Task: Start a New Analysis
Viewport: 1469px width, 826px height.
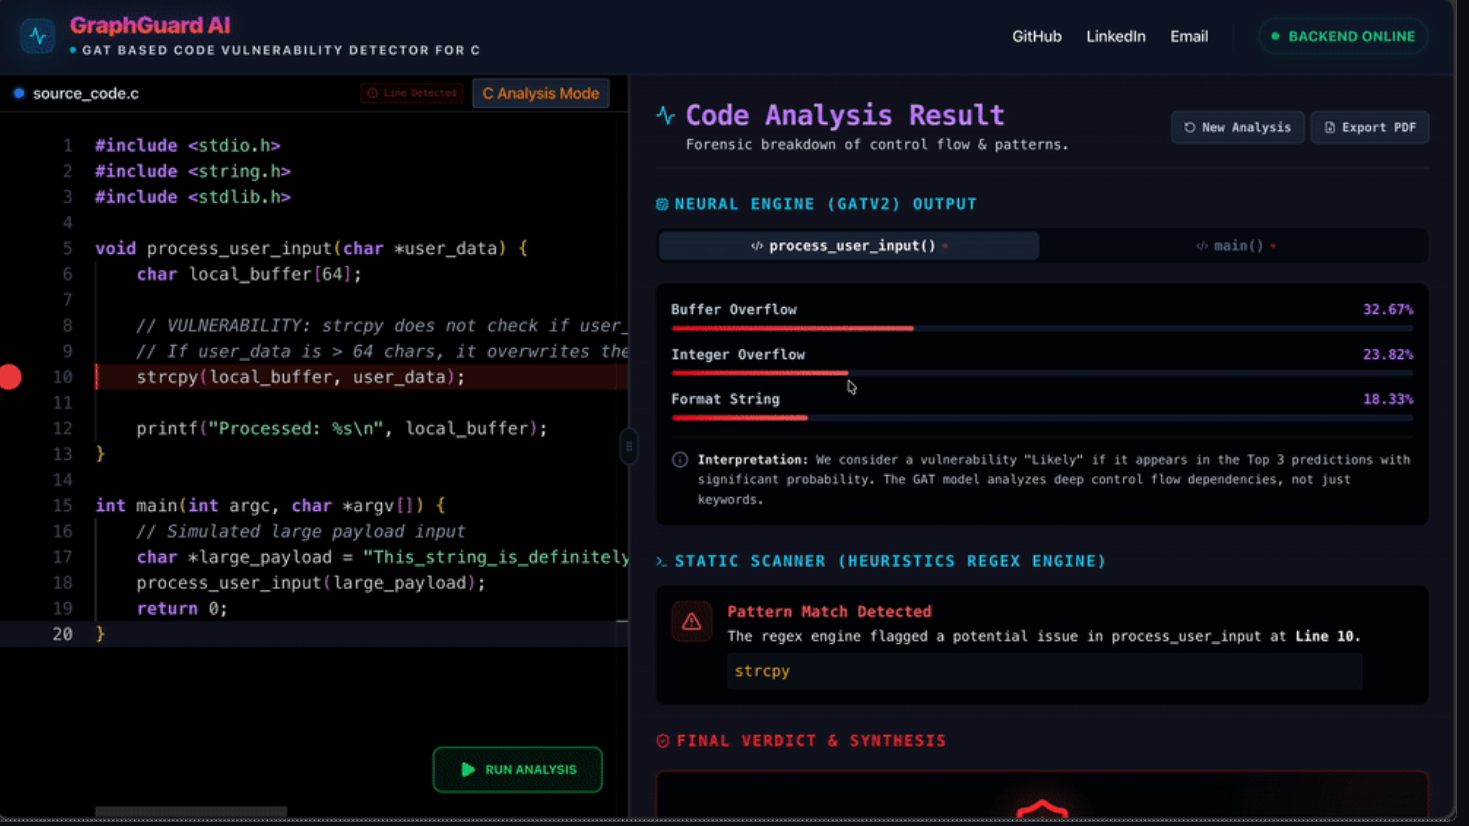Action: click(1237, 127)
